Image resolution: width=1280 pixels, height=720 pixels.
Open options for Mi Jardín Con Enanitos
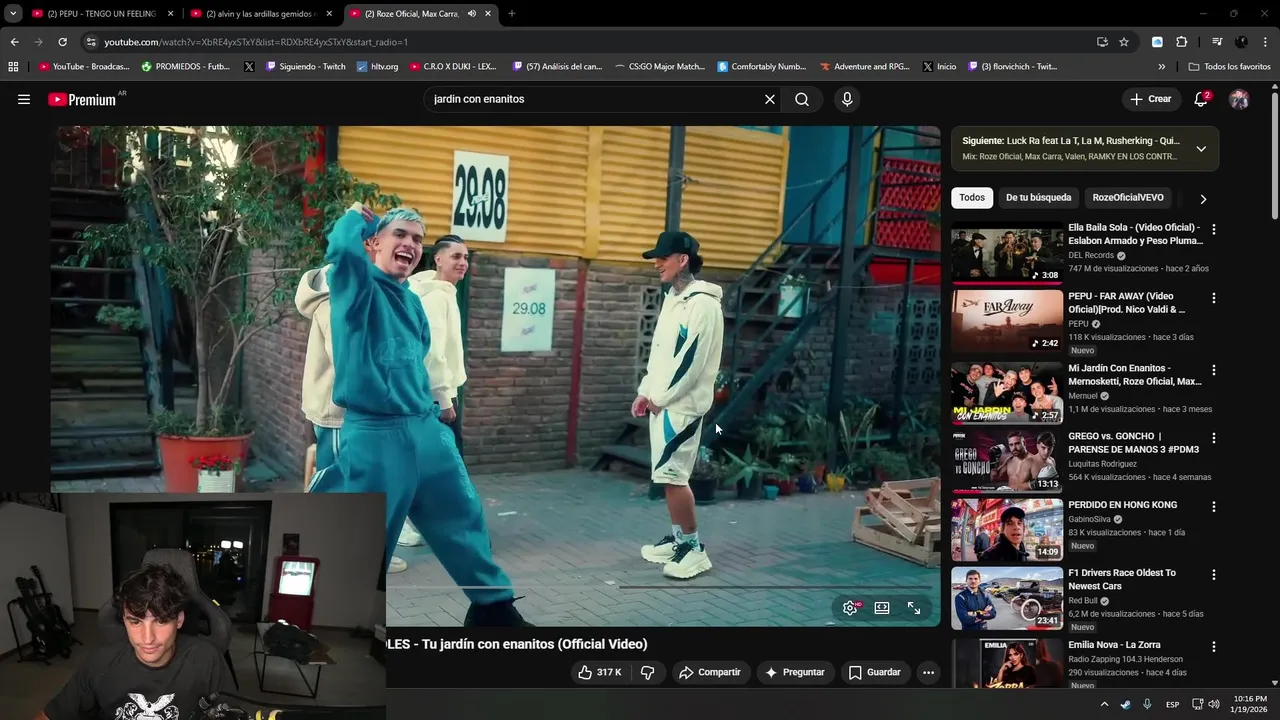tap(1213, 370)
